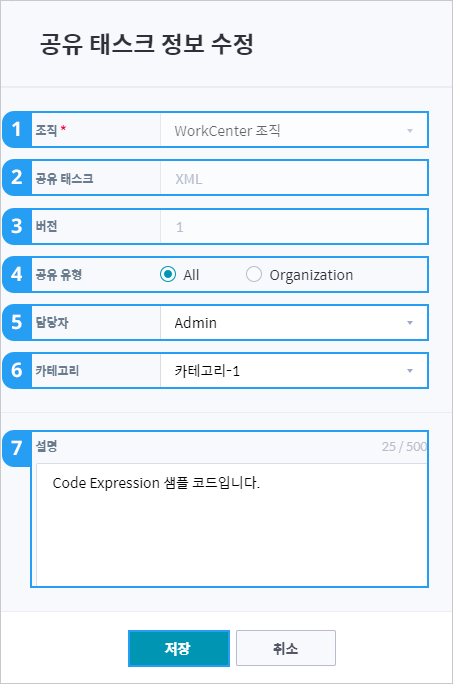Viewport: 453px width, 684px height.
Task: Save with the 저장 button
Action: (x=179, y=648)
